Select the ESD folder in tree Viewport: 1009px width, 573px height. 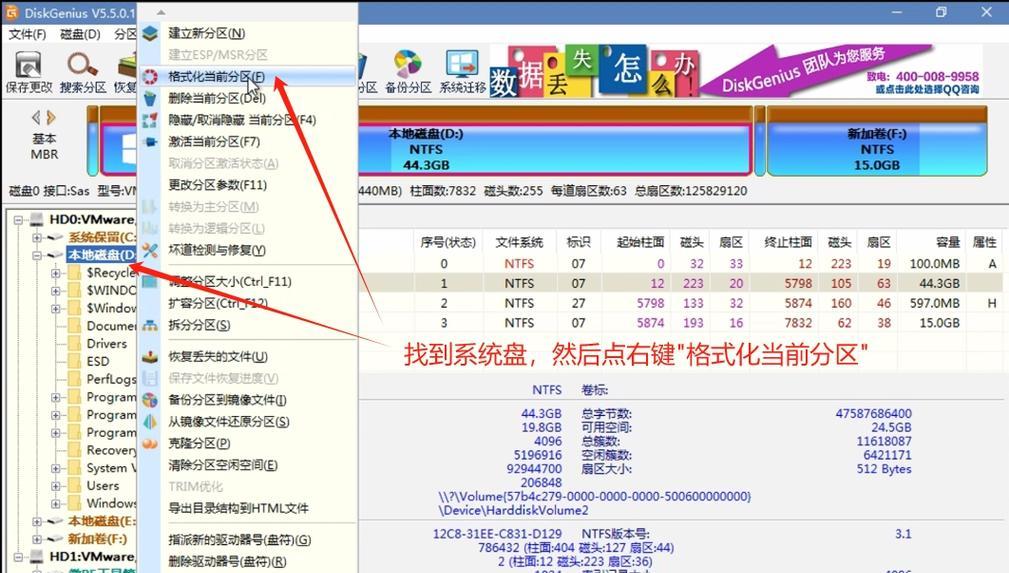click(x=98, y=362)
